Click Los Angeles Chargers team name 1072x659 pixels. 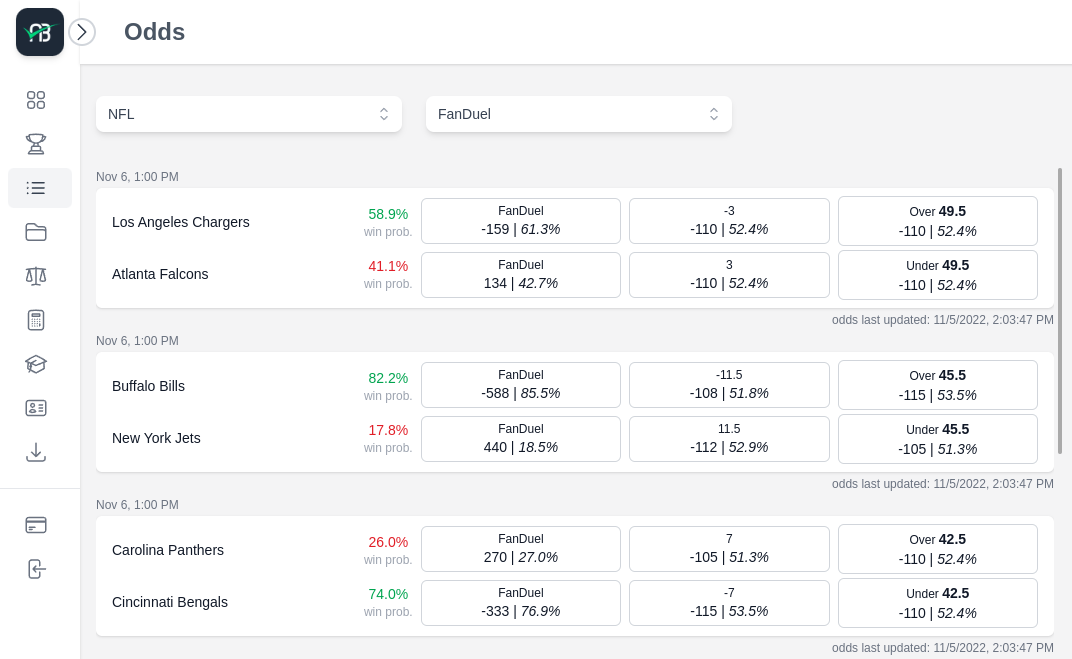(180, 222)
